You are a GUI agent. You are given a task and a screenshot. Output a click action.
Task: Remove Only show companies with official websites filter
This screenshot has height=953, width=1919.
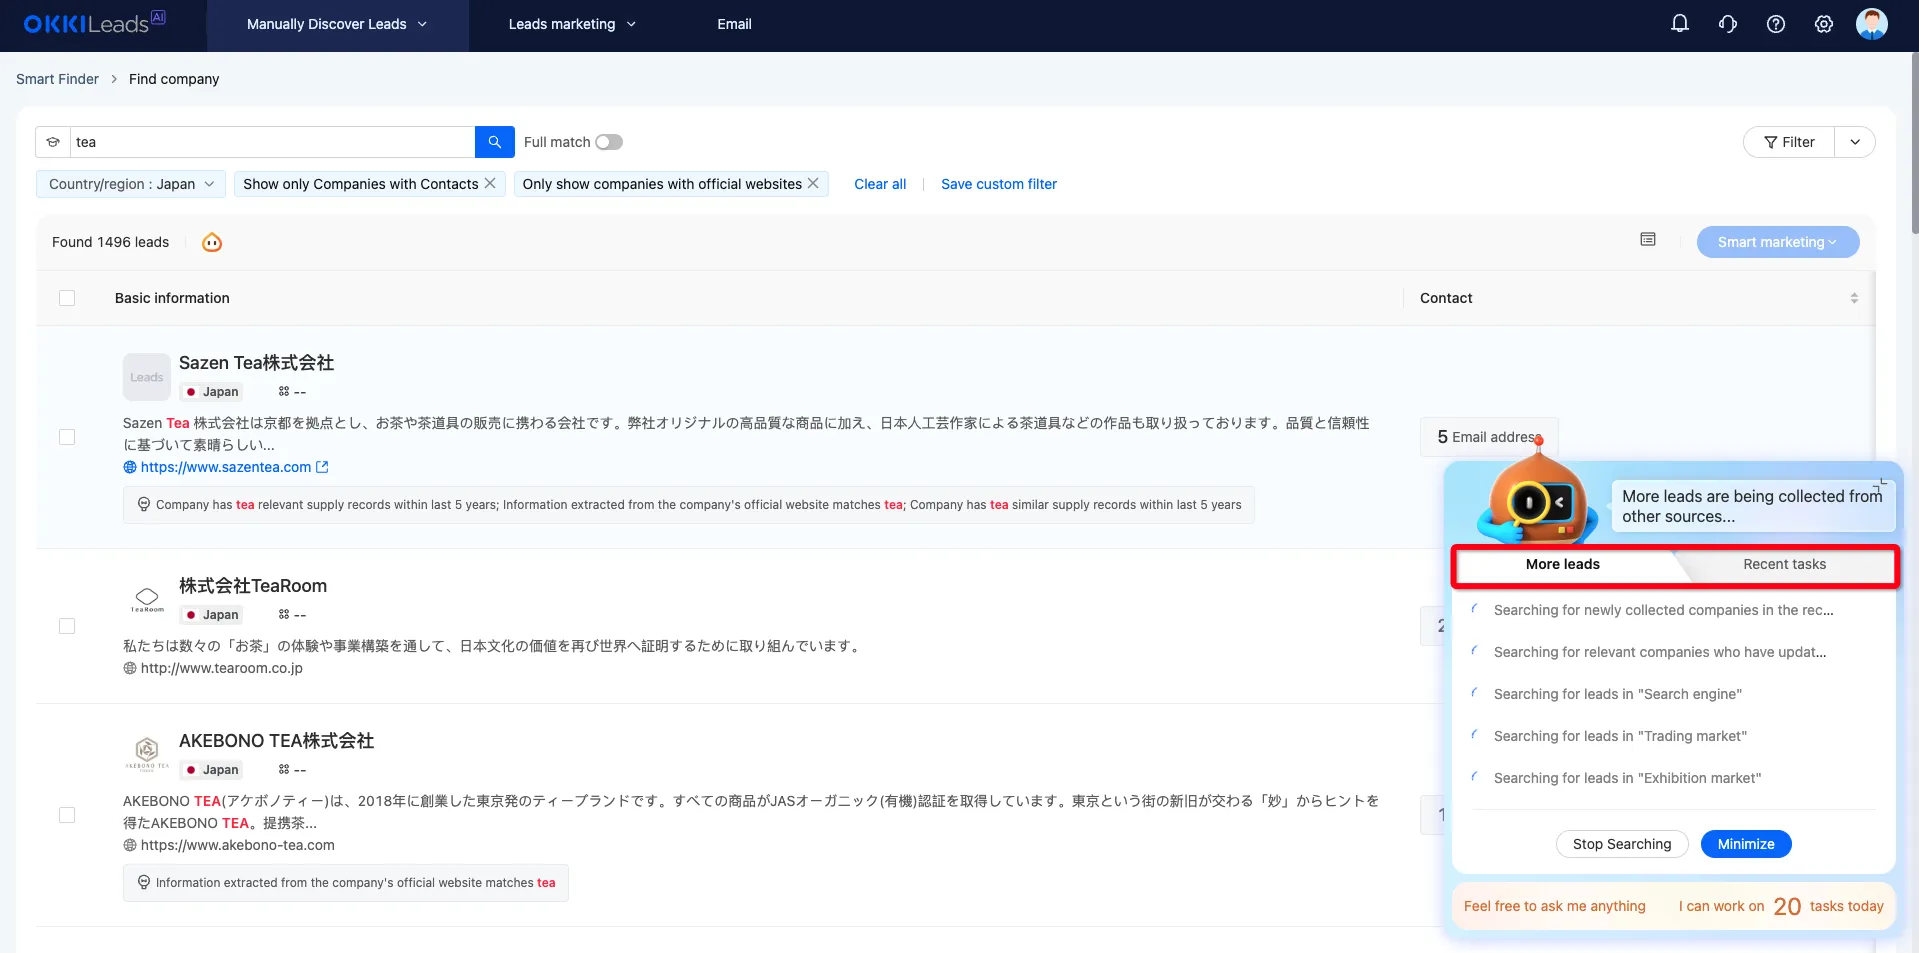[813, 183]
